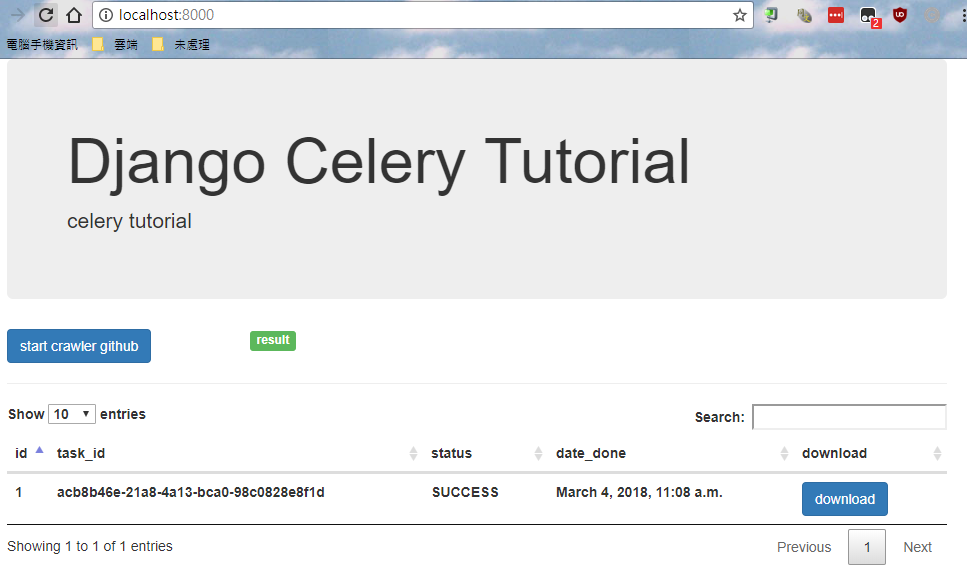Click the Showing 1 to 1 of 1 entries text
967x580 pixels.
(x=89, y=546)
